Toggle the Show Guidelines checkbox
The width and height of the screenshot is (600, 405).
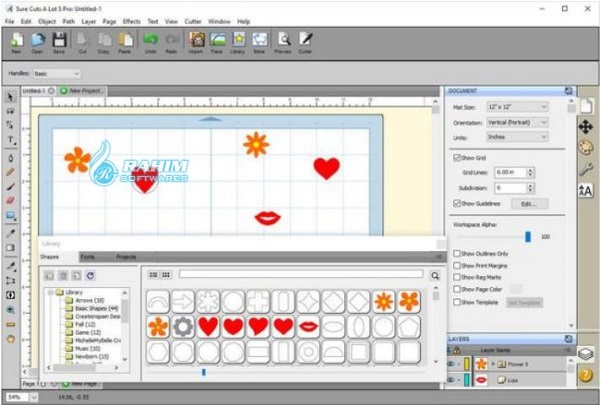click(457, 203)
